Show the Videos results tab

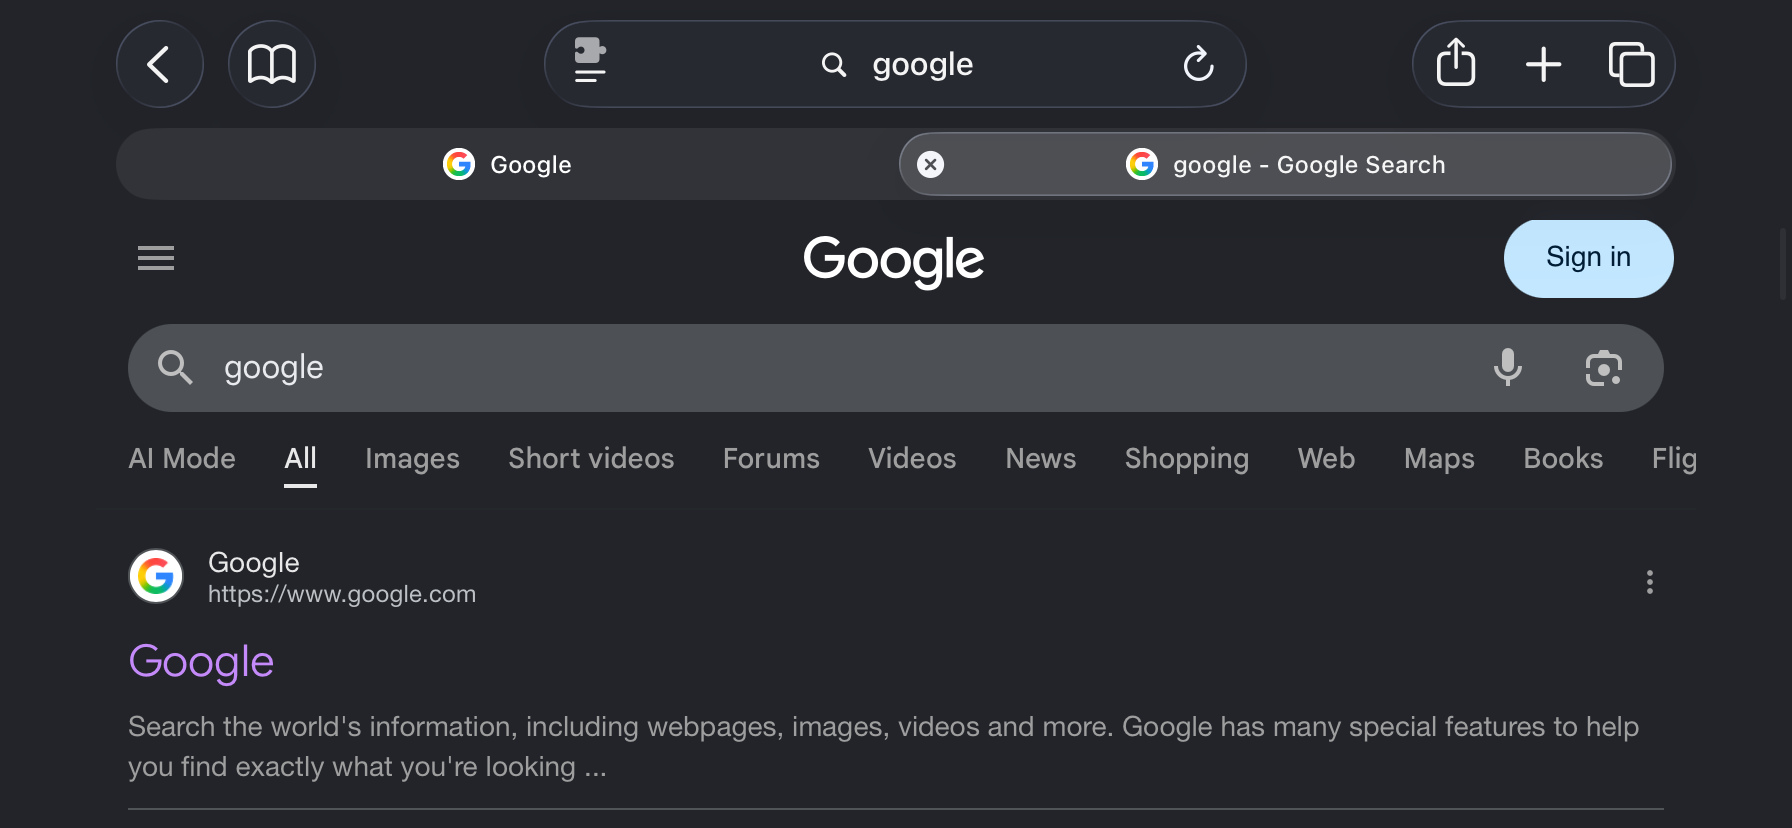[x=912, y=458]
